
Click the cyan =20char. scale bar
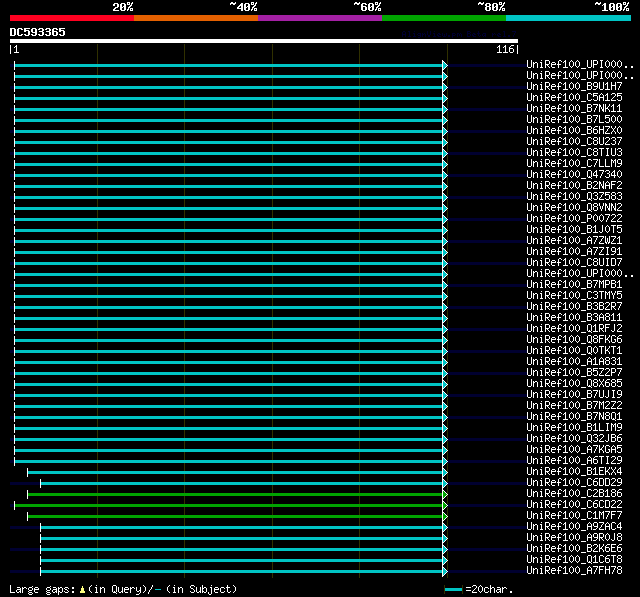pyautogui.click(x=453, y=589)
